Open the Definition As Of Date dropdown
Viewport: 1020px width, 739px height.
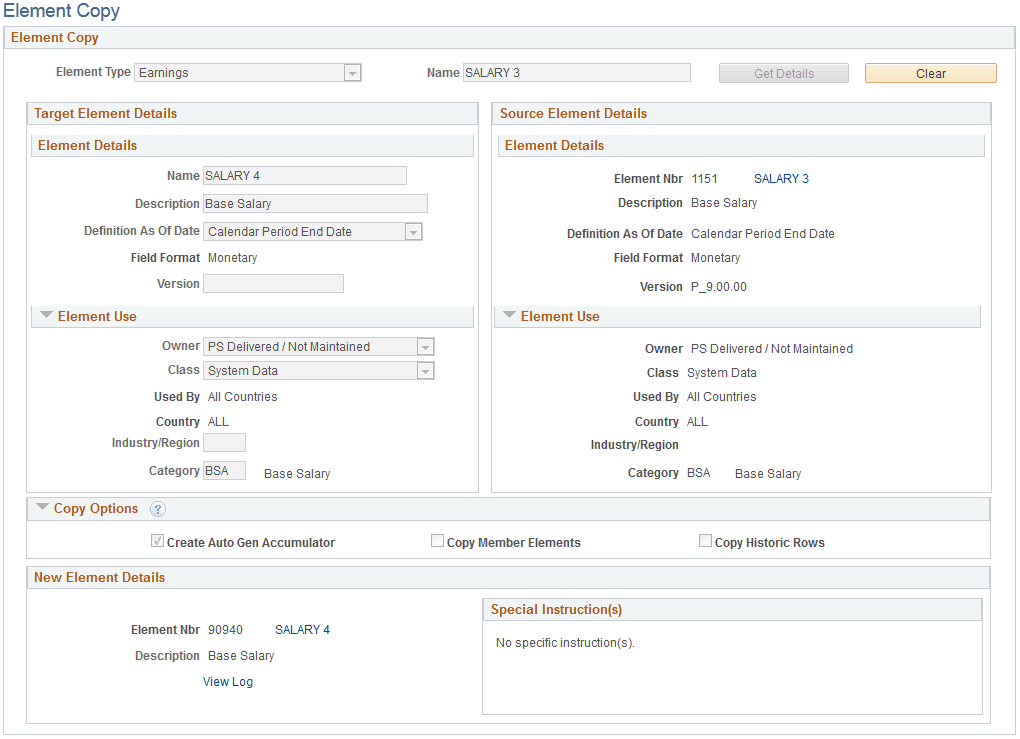click(412, 231)
